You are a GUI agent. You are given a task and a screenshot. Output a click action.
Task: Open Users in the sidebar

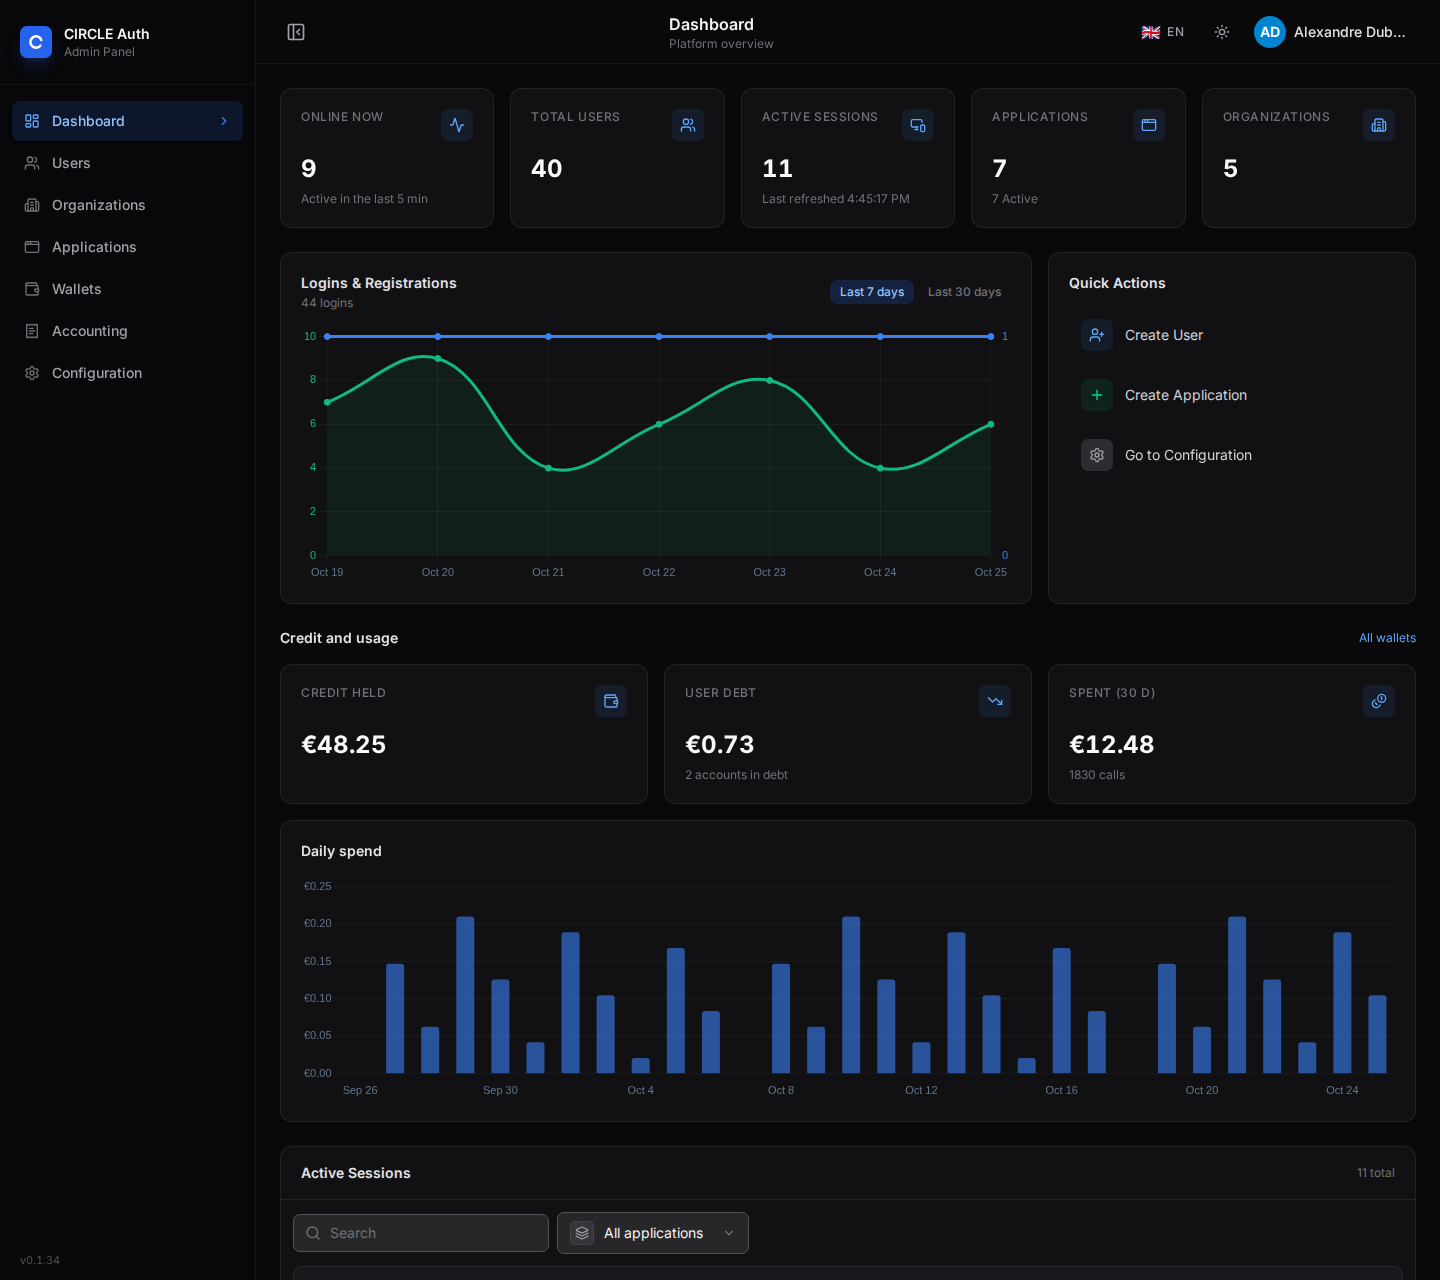pos(127,163)
